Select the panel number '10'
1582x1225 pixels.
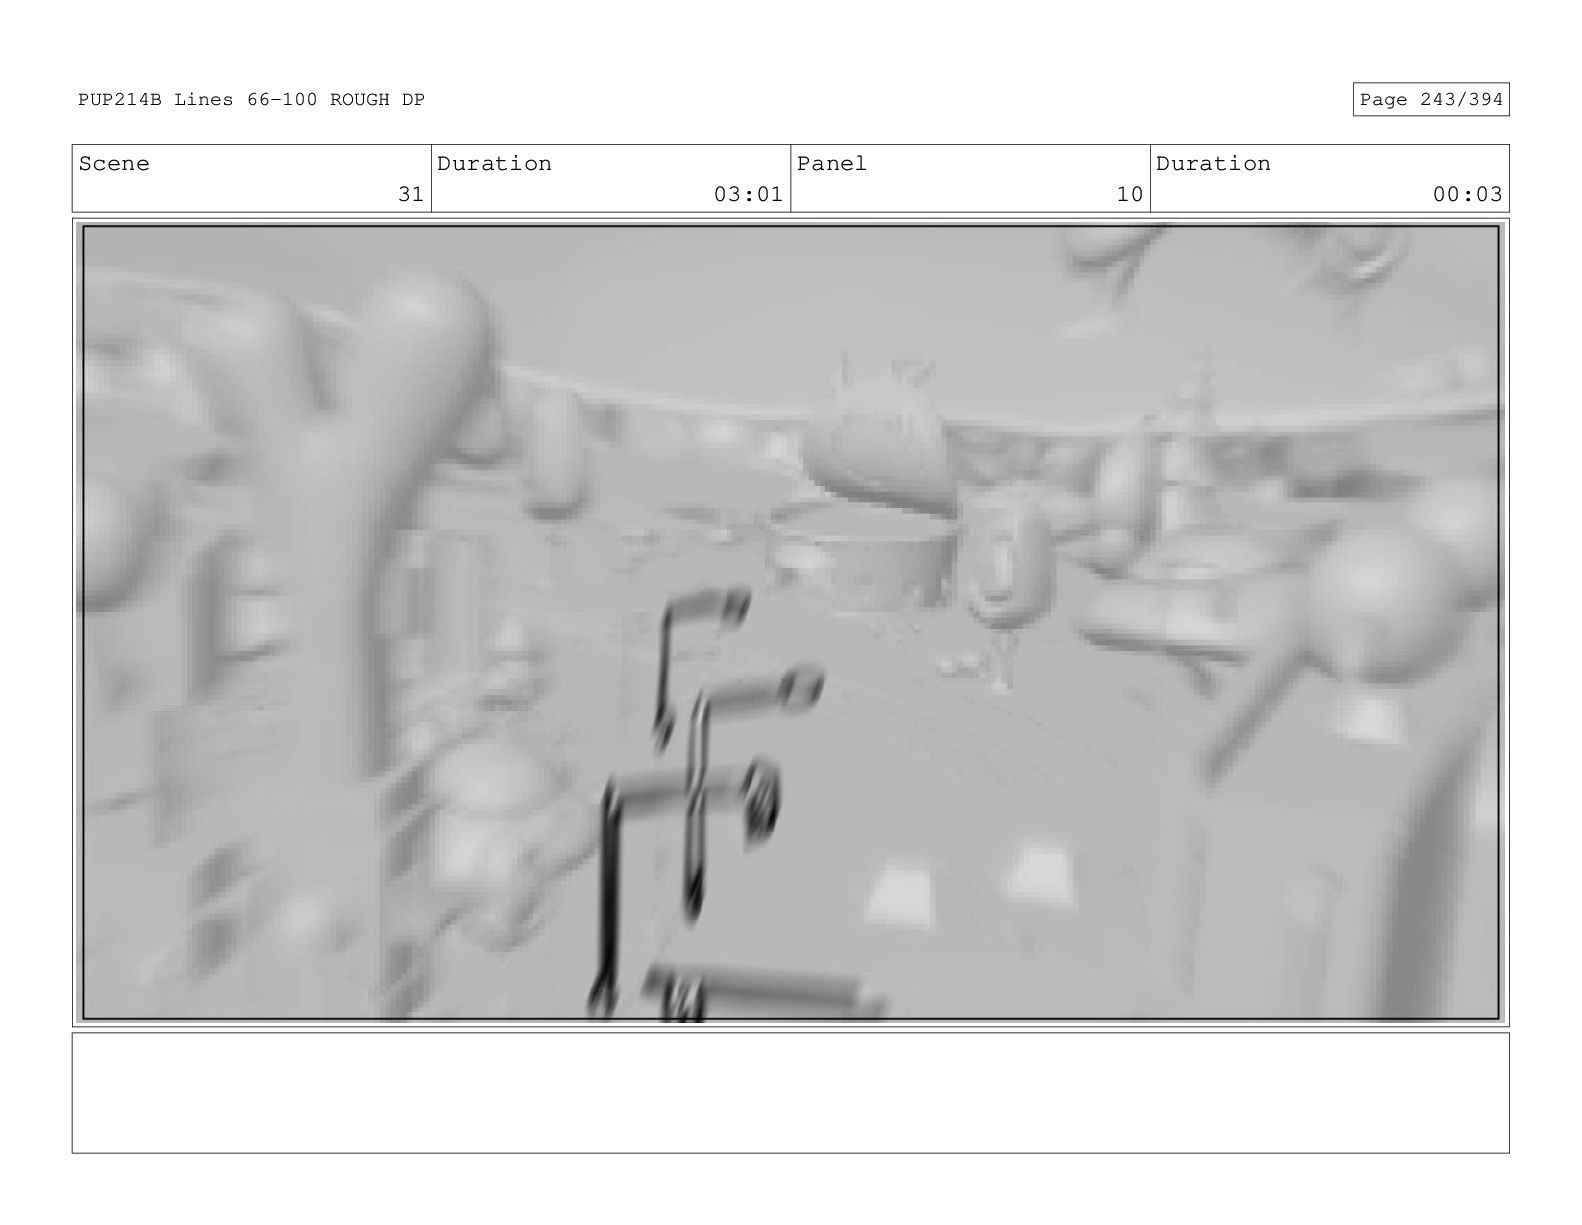click(1129, 194)
